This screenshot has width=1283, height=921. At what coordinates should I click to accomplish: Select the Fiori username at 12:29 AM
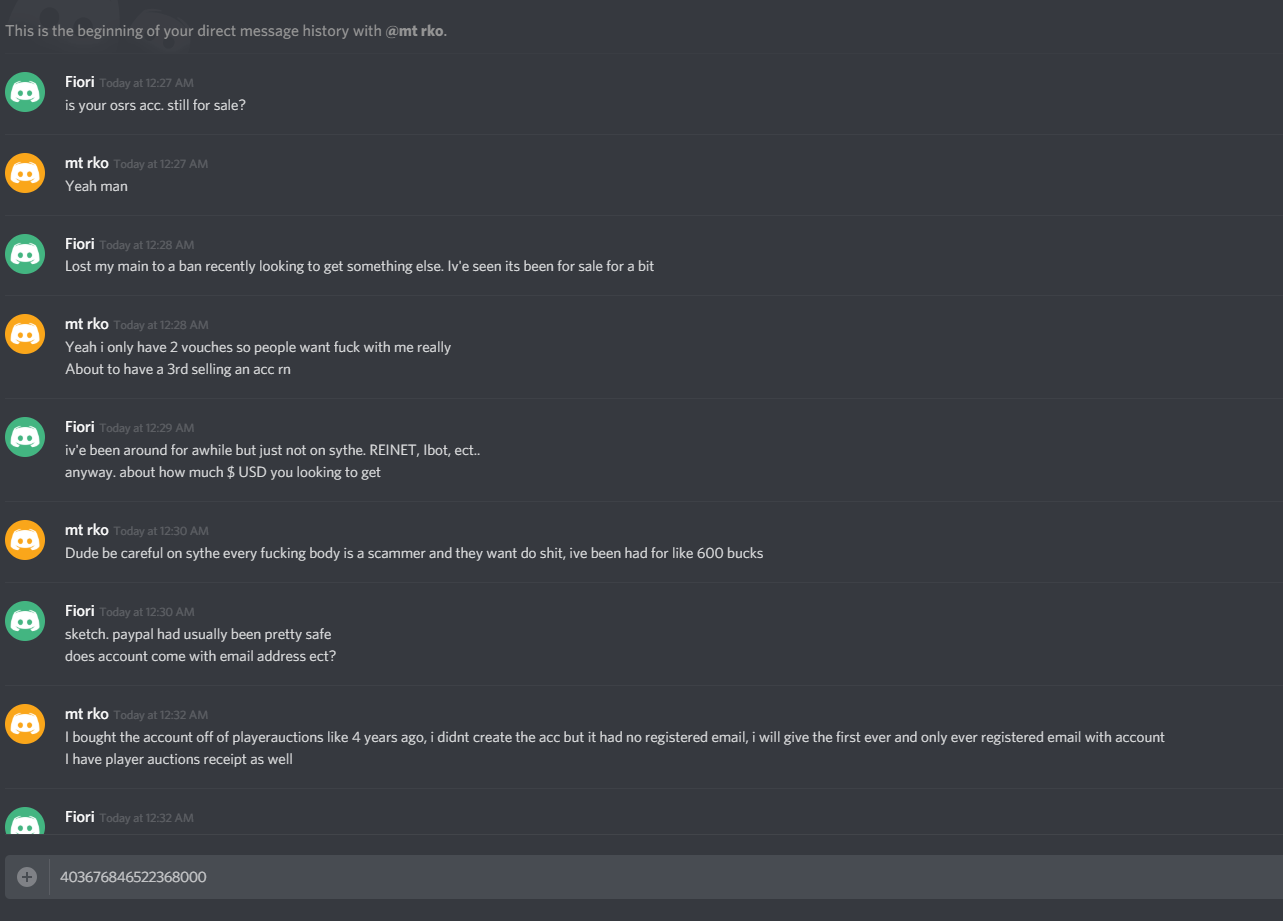click(80, 427)
